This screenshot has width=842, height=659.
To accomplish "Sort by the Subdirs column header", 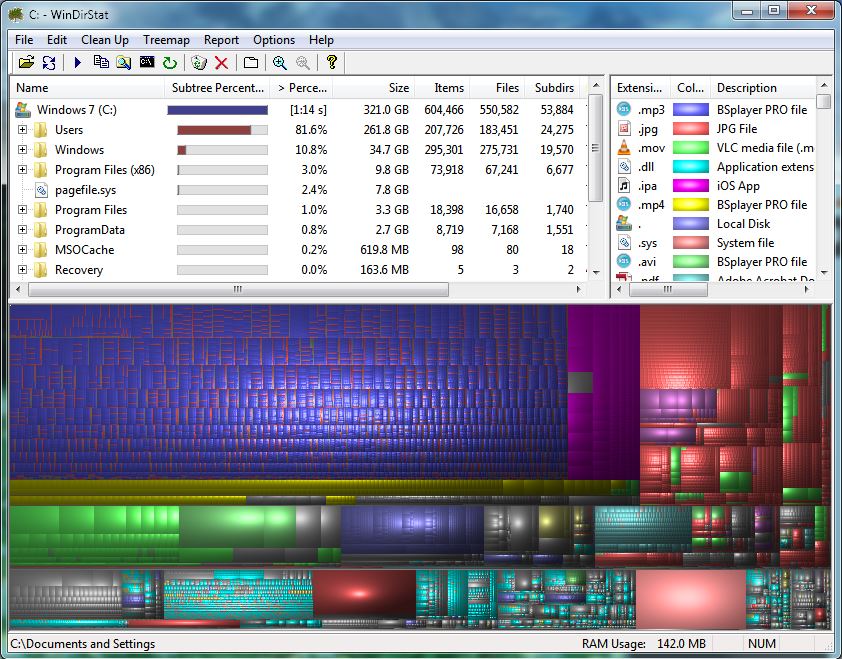I will point(553,88).
